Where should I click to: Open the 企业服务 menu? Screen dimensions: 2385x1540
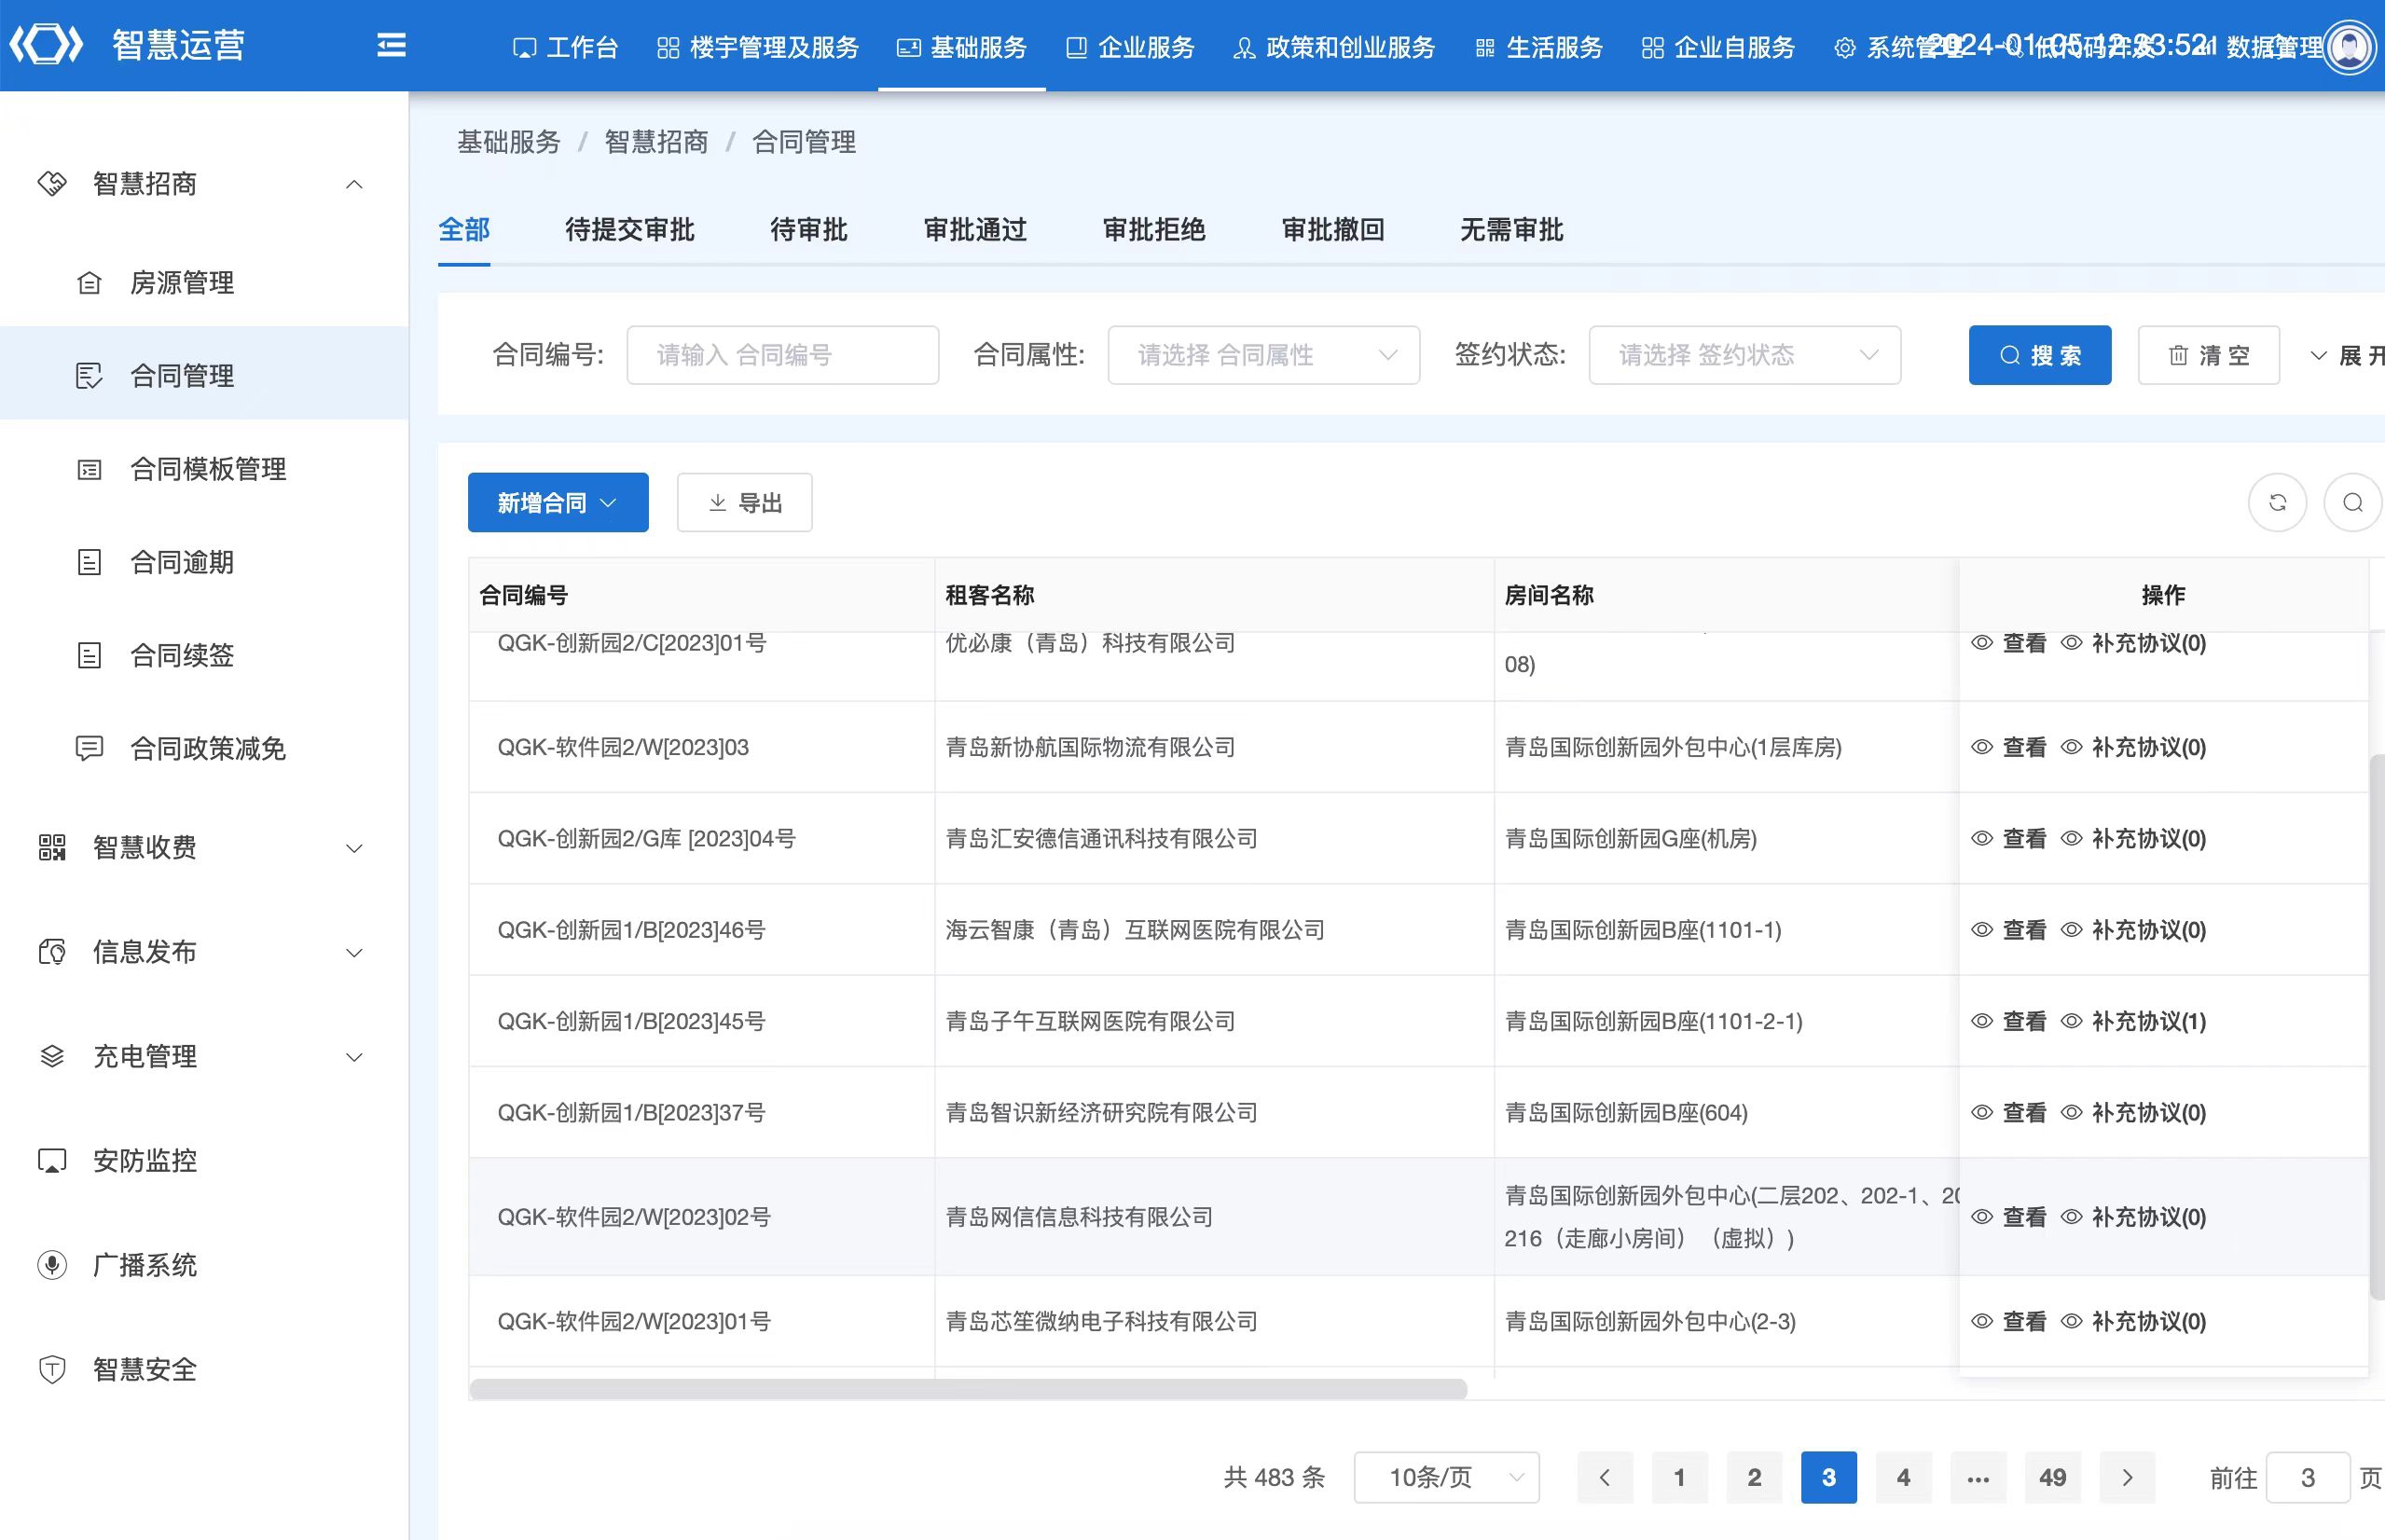click(x=1130, y=47)
